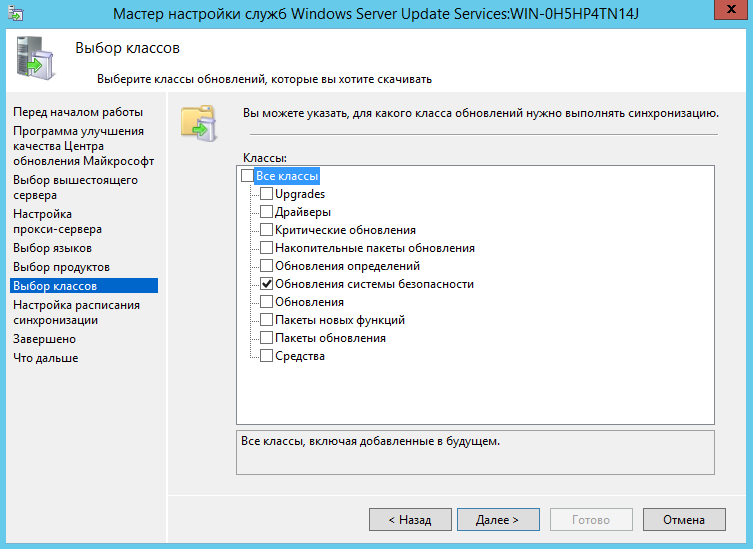753x549 pixels.
Task: Tick the Драйверы checkbox
Action: coord(267,212)
